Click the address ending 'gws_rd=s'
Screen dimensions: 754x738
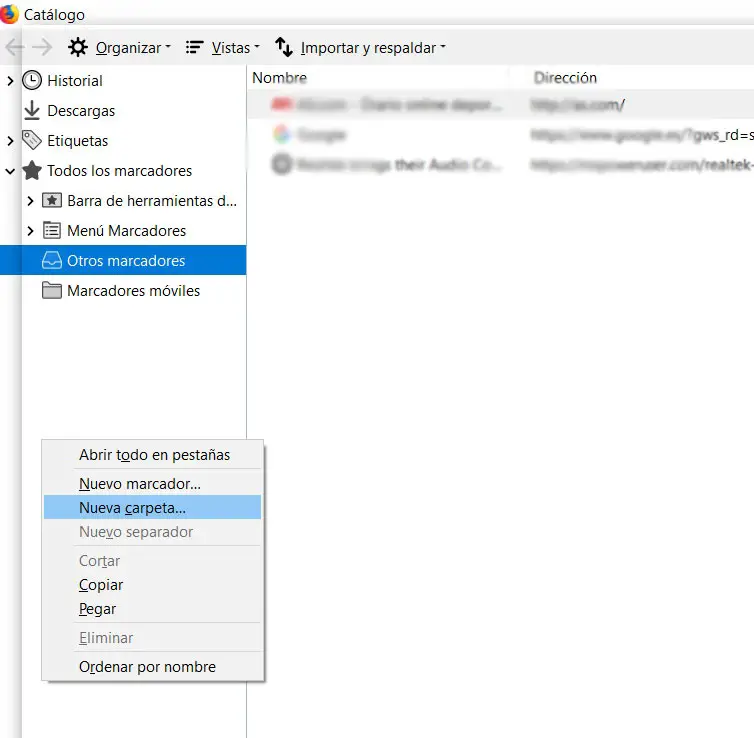[642, 135]
